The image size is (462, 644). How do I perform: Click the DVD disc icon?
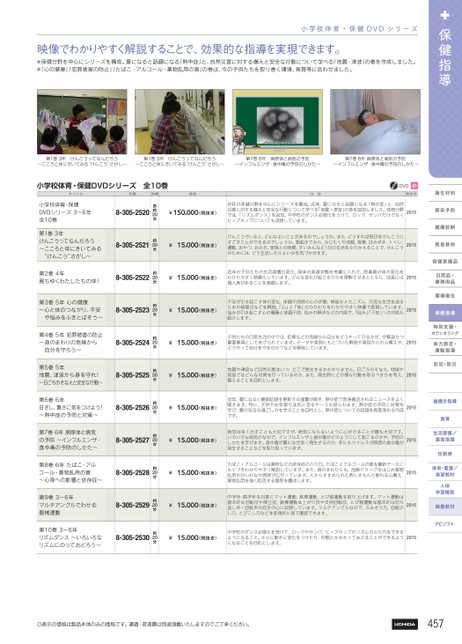394,186
